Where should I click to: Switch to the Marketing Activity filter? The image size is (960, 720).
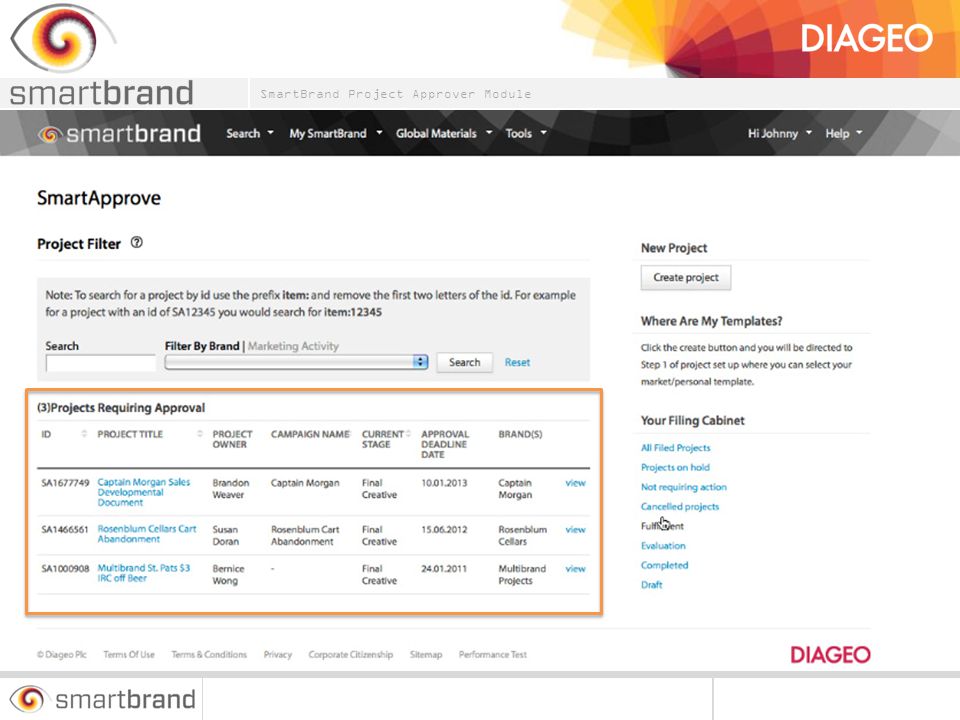pos(293,346)
